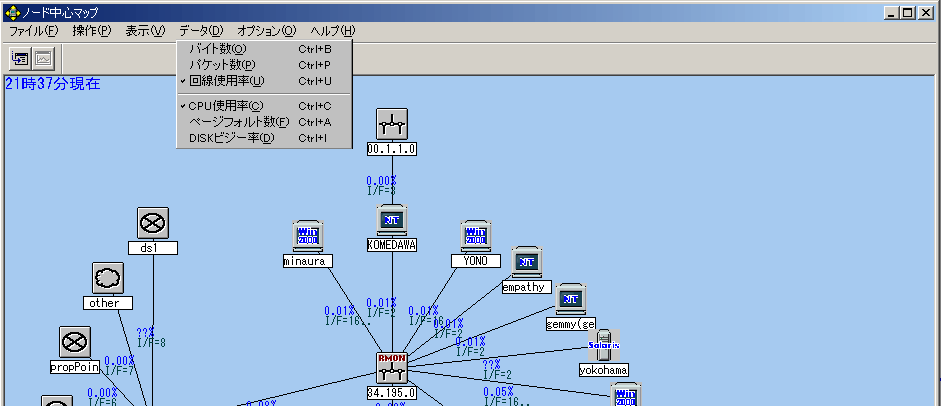Select the central RMON 34.195.0 node icon

coord(392,368)
